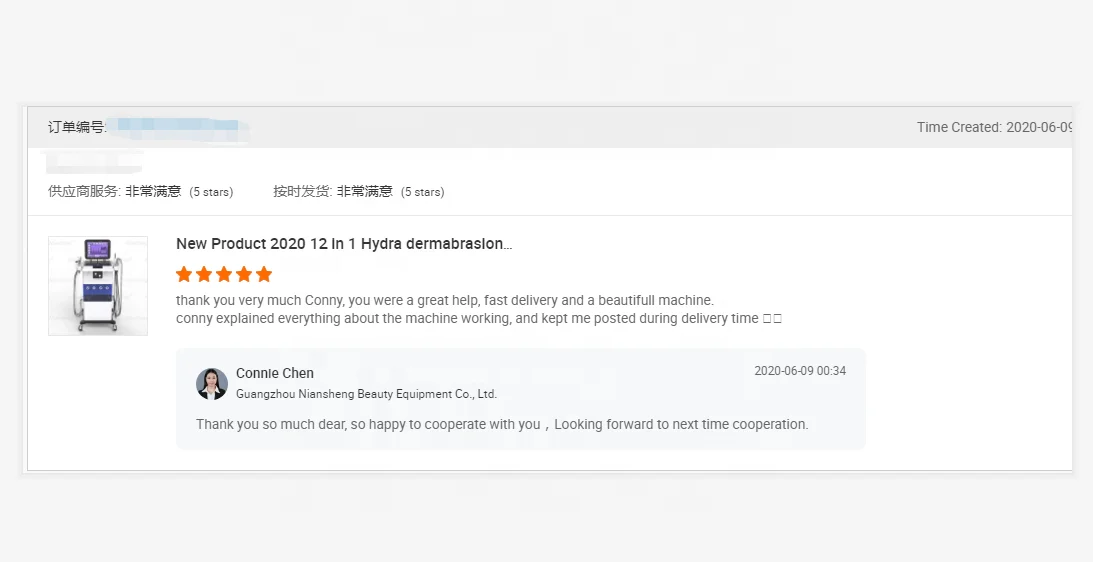
Task: Click the third orange rating star
Action: coord(224,274)
